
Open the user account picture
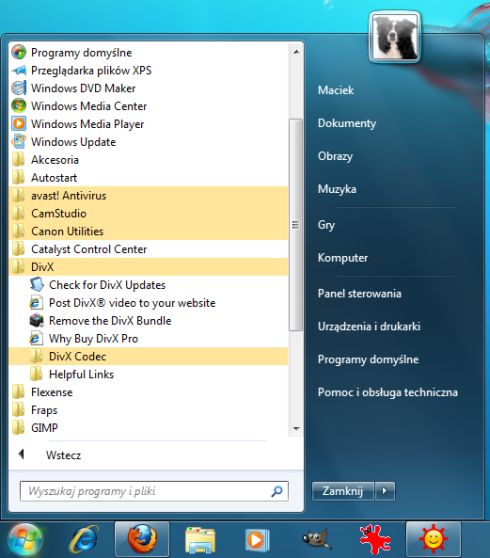pyautogui.click(x=395, y=37)
